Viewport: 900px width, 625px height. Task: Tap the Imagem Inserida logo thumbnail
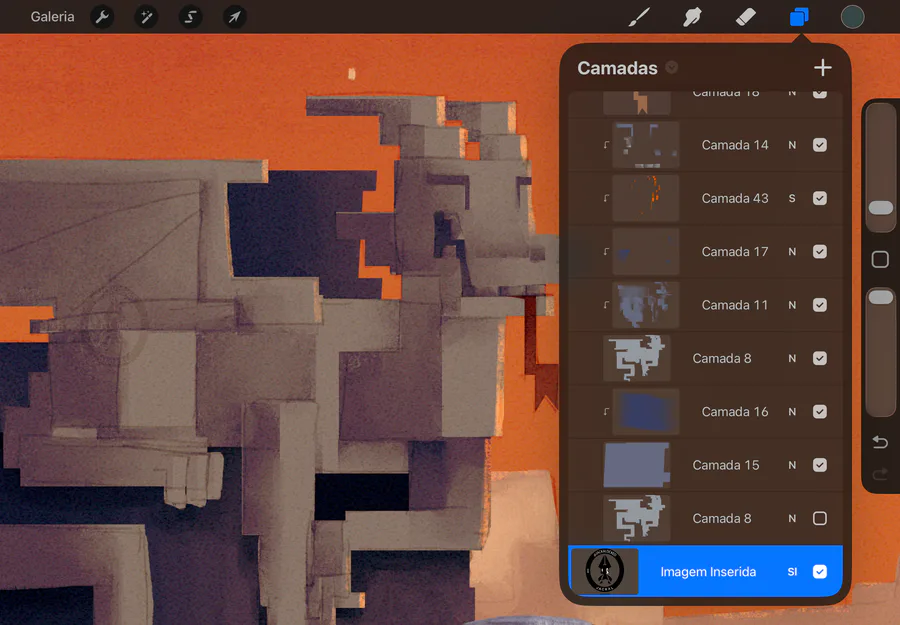click(x=604, y=572)
